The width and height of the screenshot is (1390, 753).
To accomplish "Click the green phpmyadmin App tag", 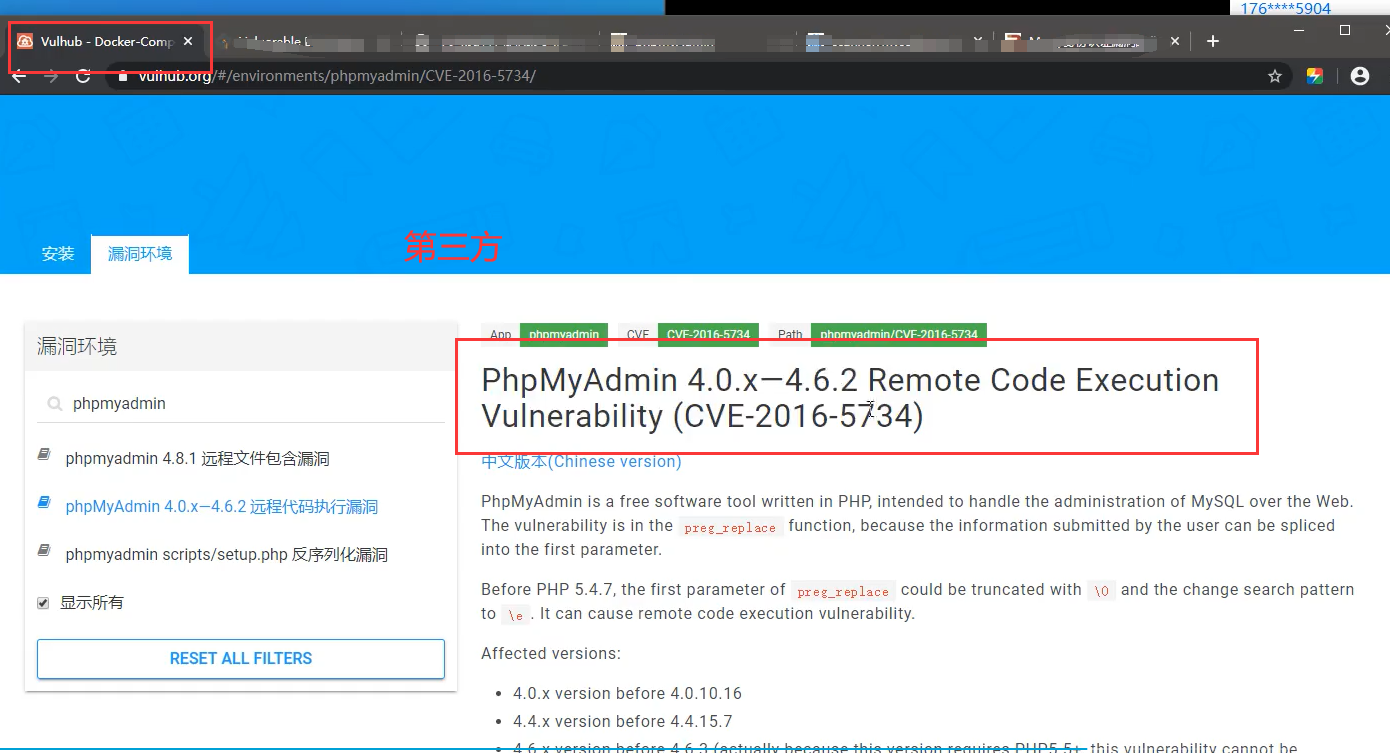I will point(564,335).
